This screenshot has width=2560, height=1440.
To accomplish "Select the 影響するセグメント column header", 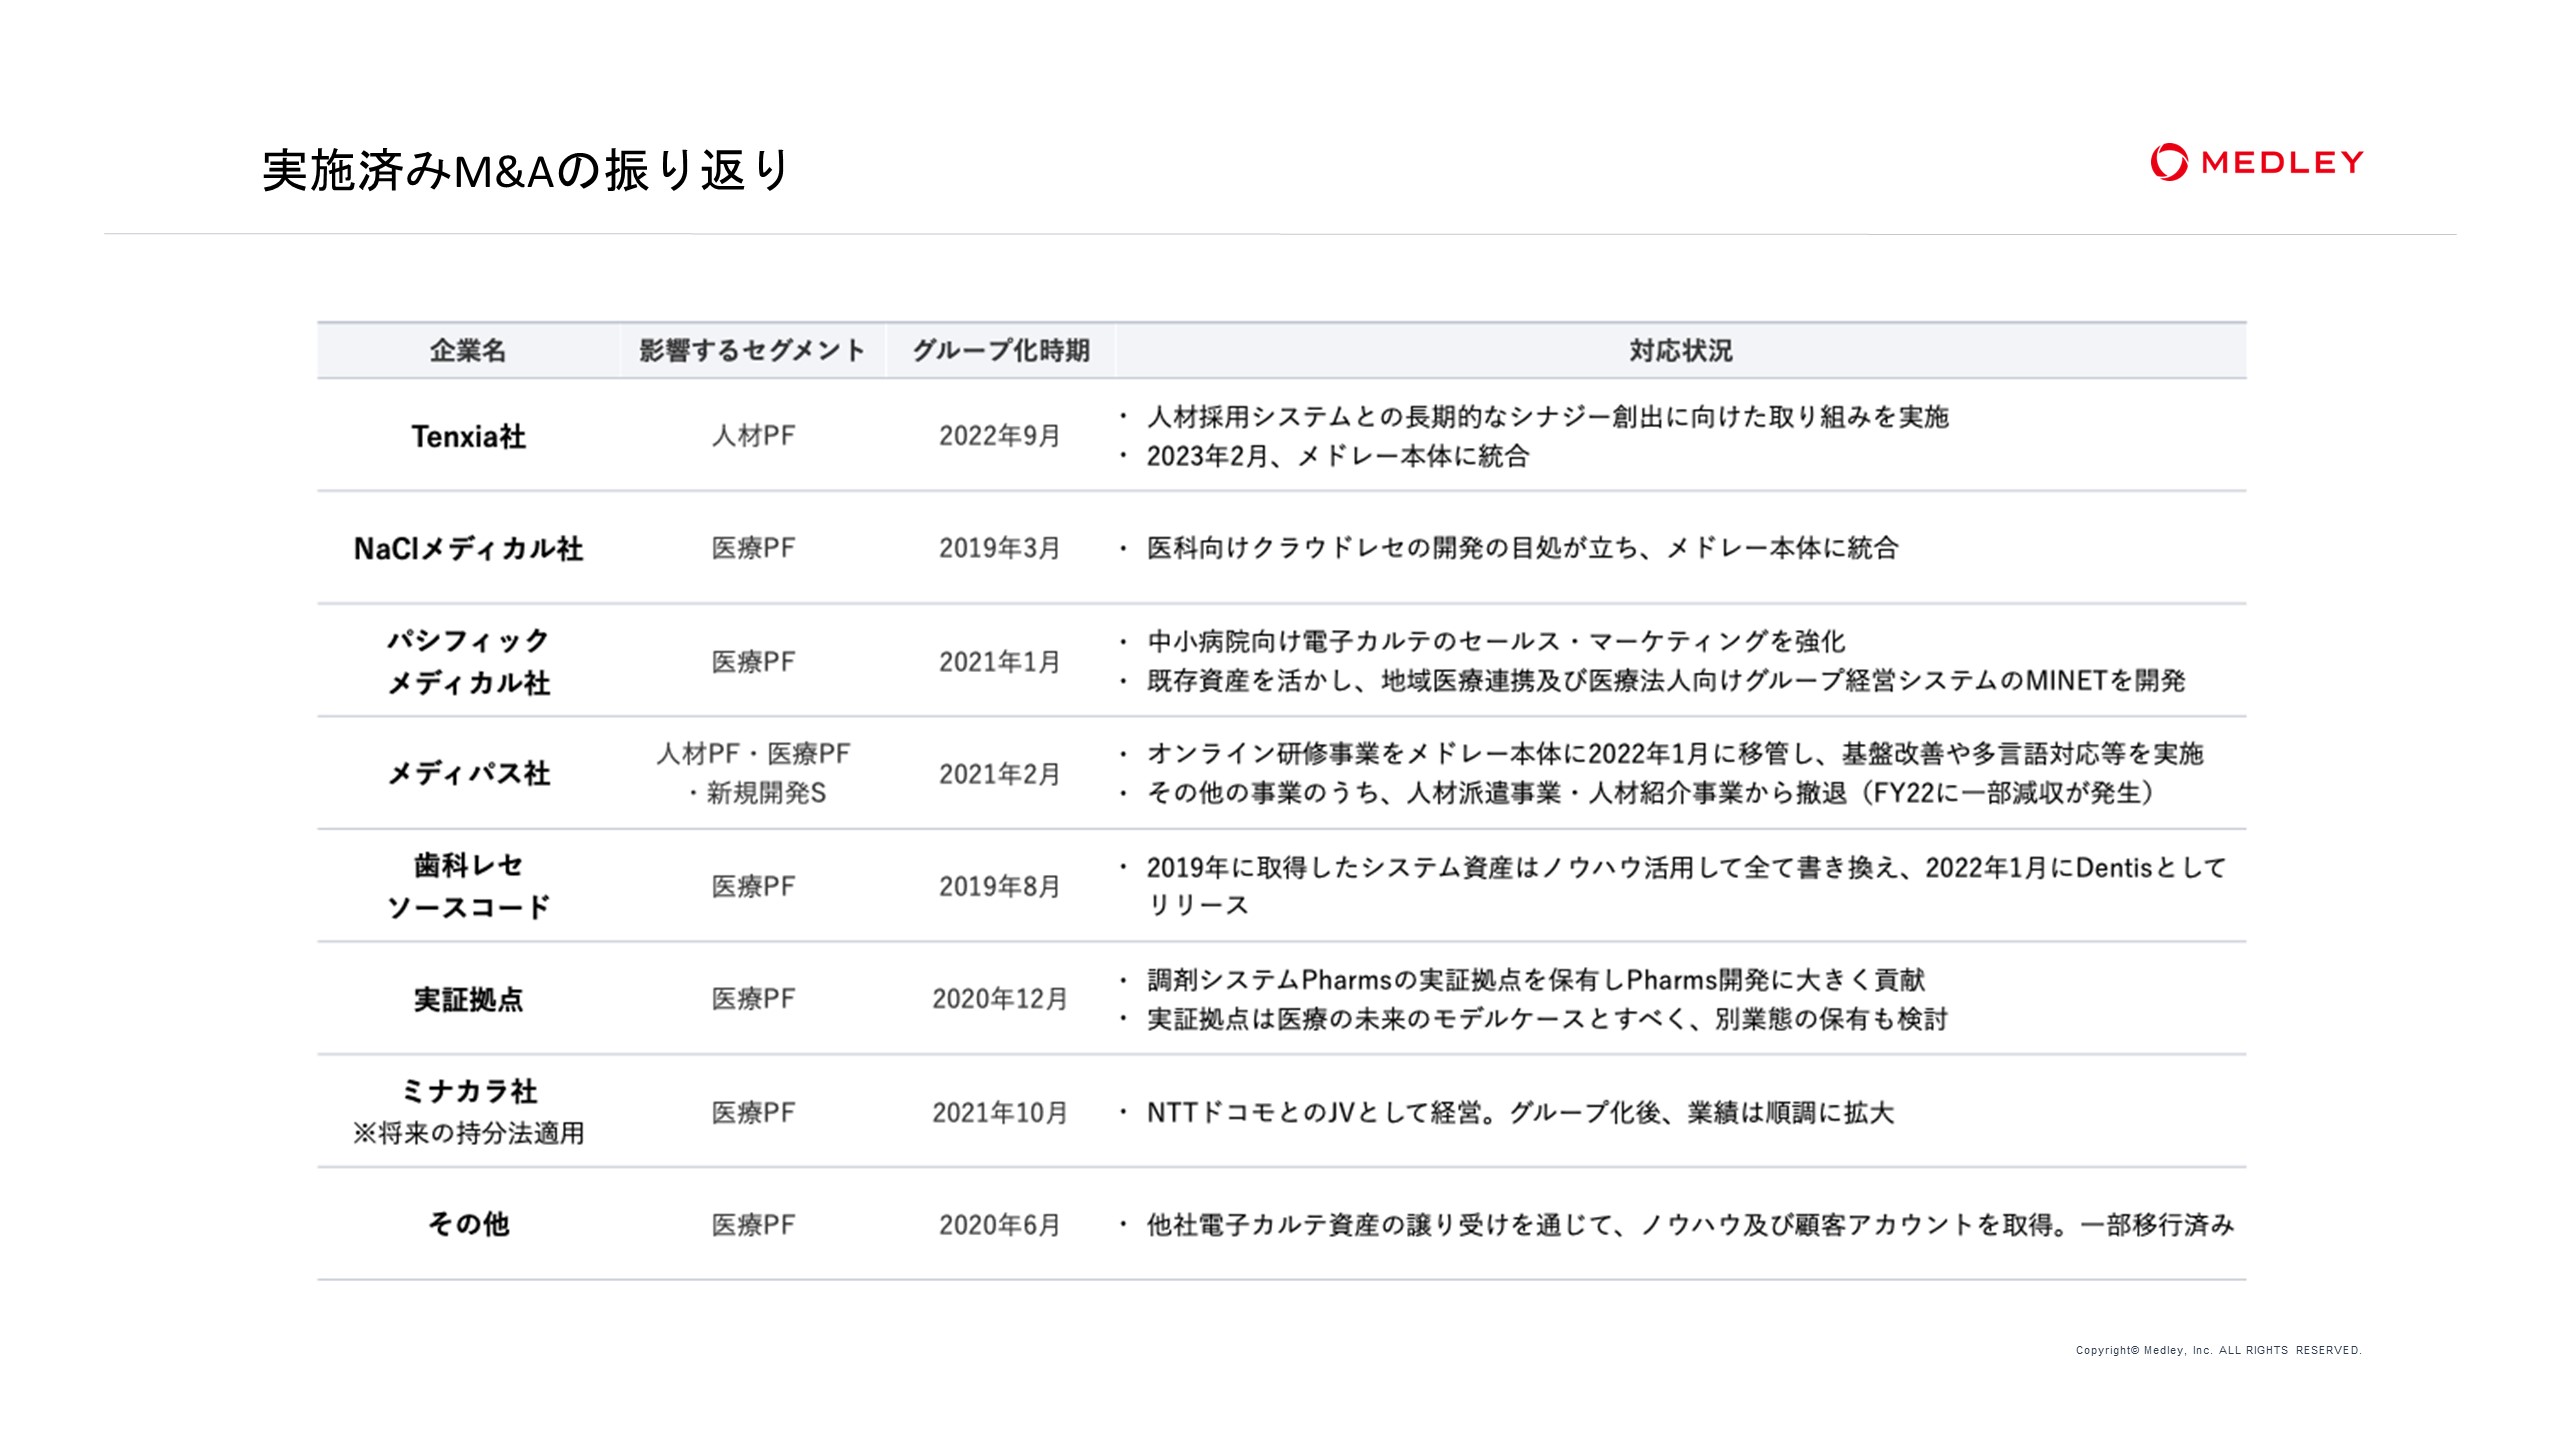I will point(752,351).
